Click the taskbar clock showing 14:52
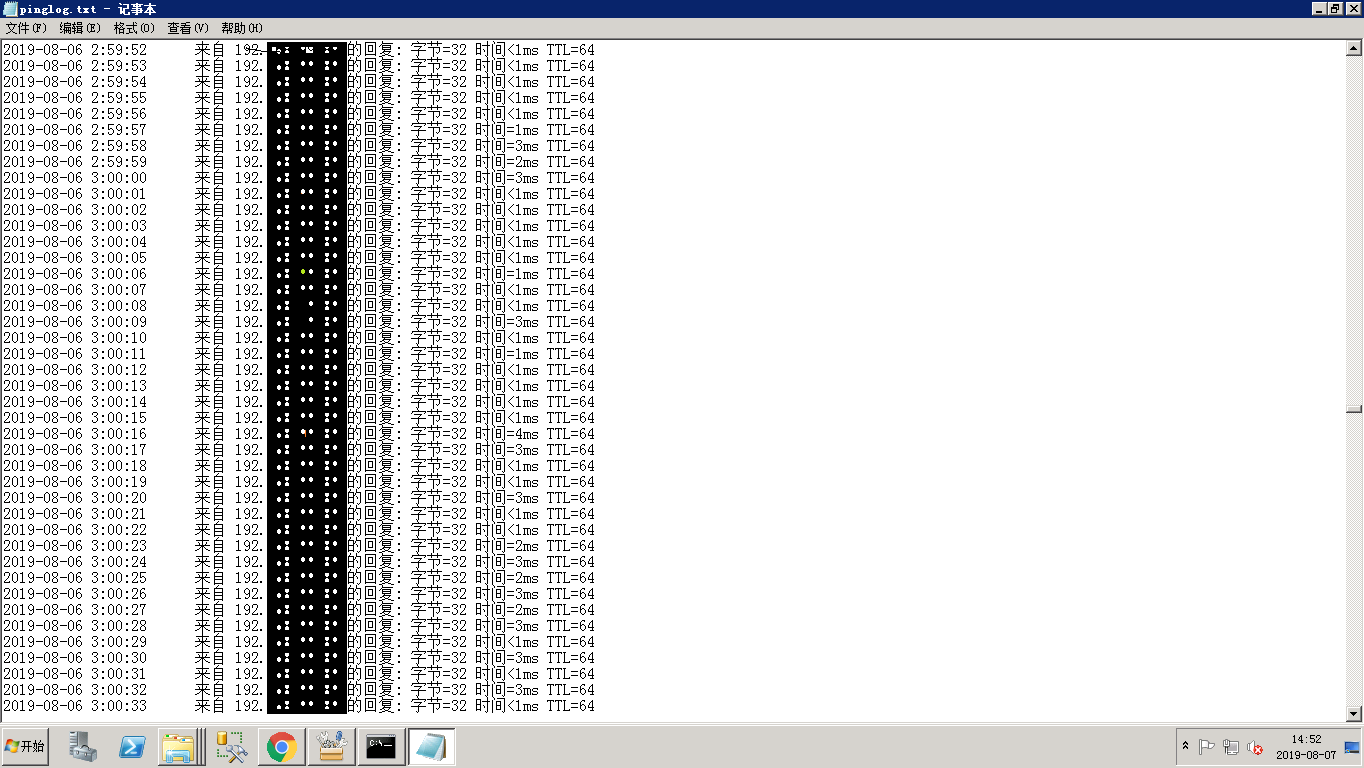Screen dimensions: 1364x768 tap(1306, 747)
